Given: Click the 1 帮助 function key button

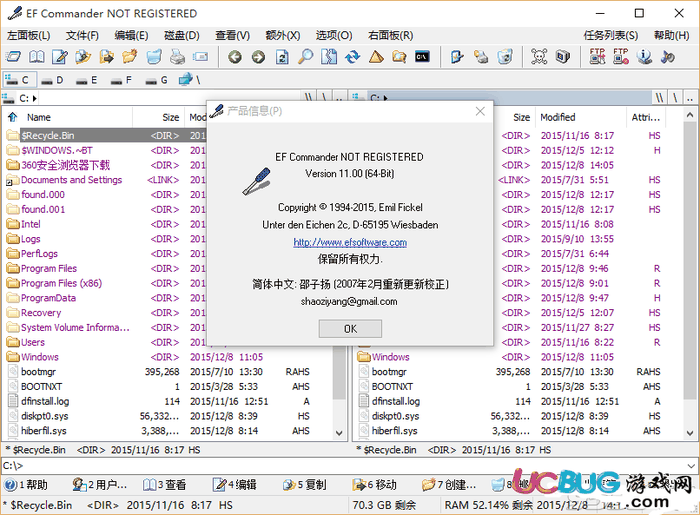Looking at the screenshot, I should click(26, 485).
